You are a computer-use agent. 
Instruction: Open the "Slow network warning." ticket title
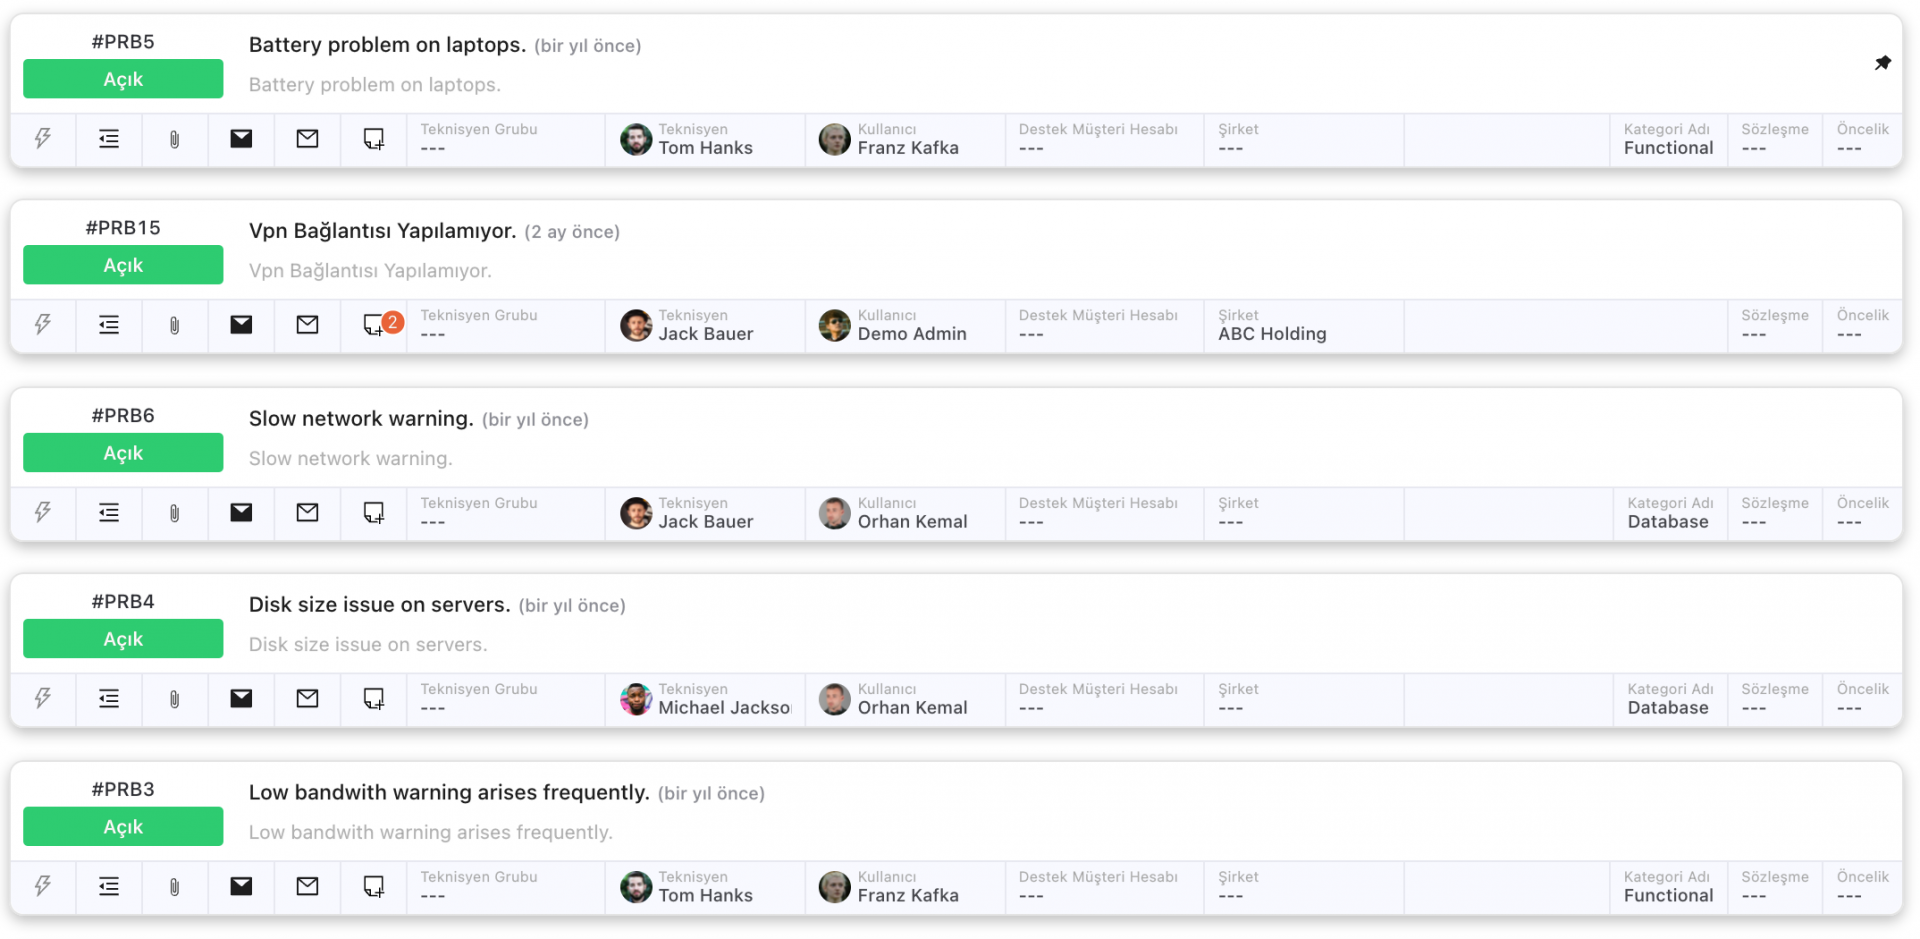click(361, 419)
